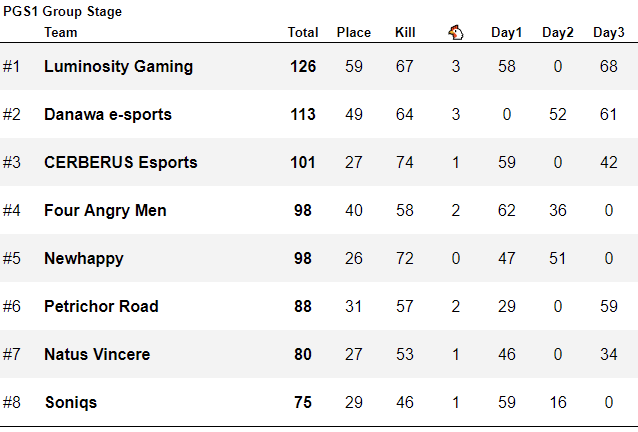Open the Soniqs team entry
Image resolution: width=638 pixels, height=432 pixels.
point(70,403)
